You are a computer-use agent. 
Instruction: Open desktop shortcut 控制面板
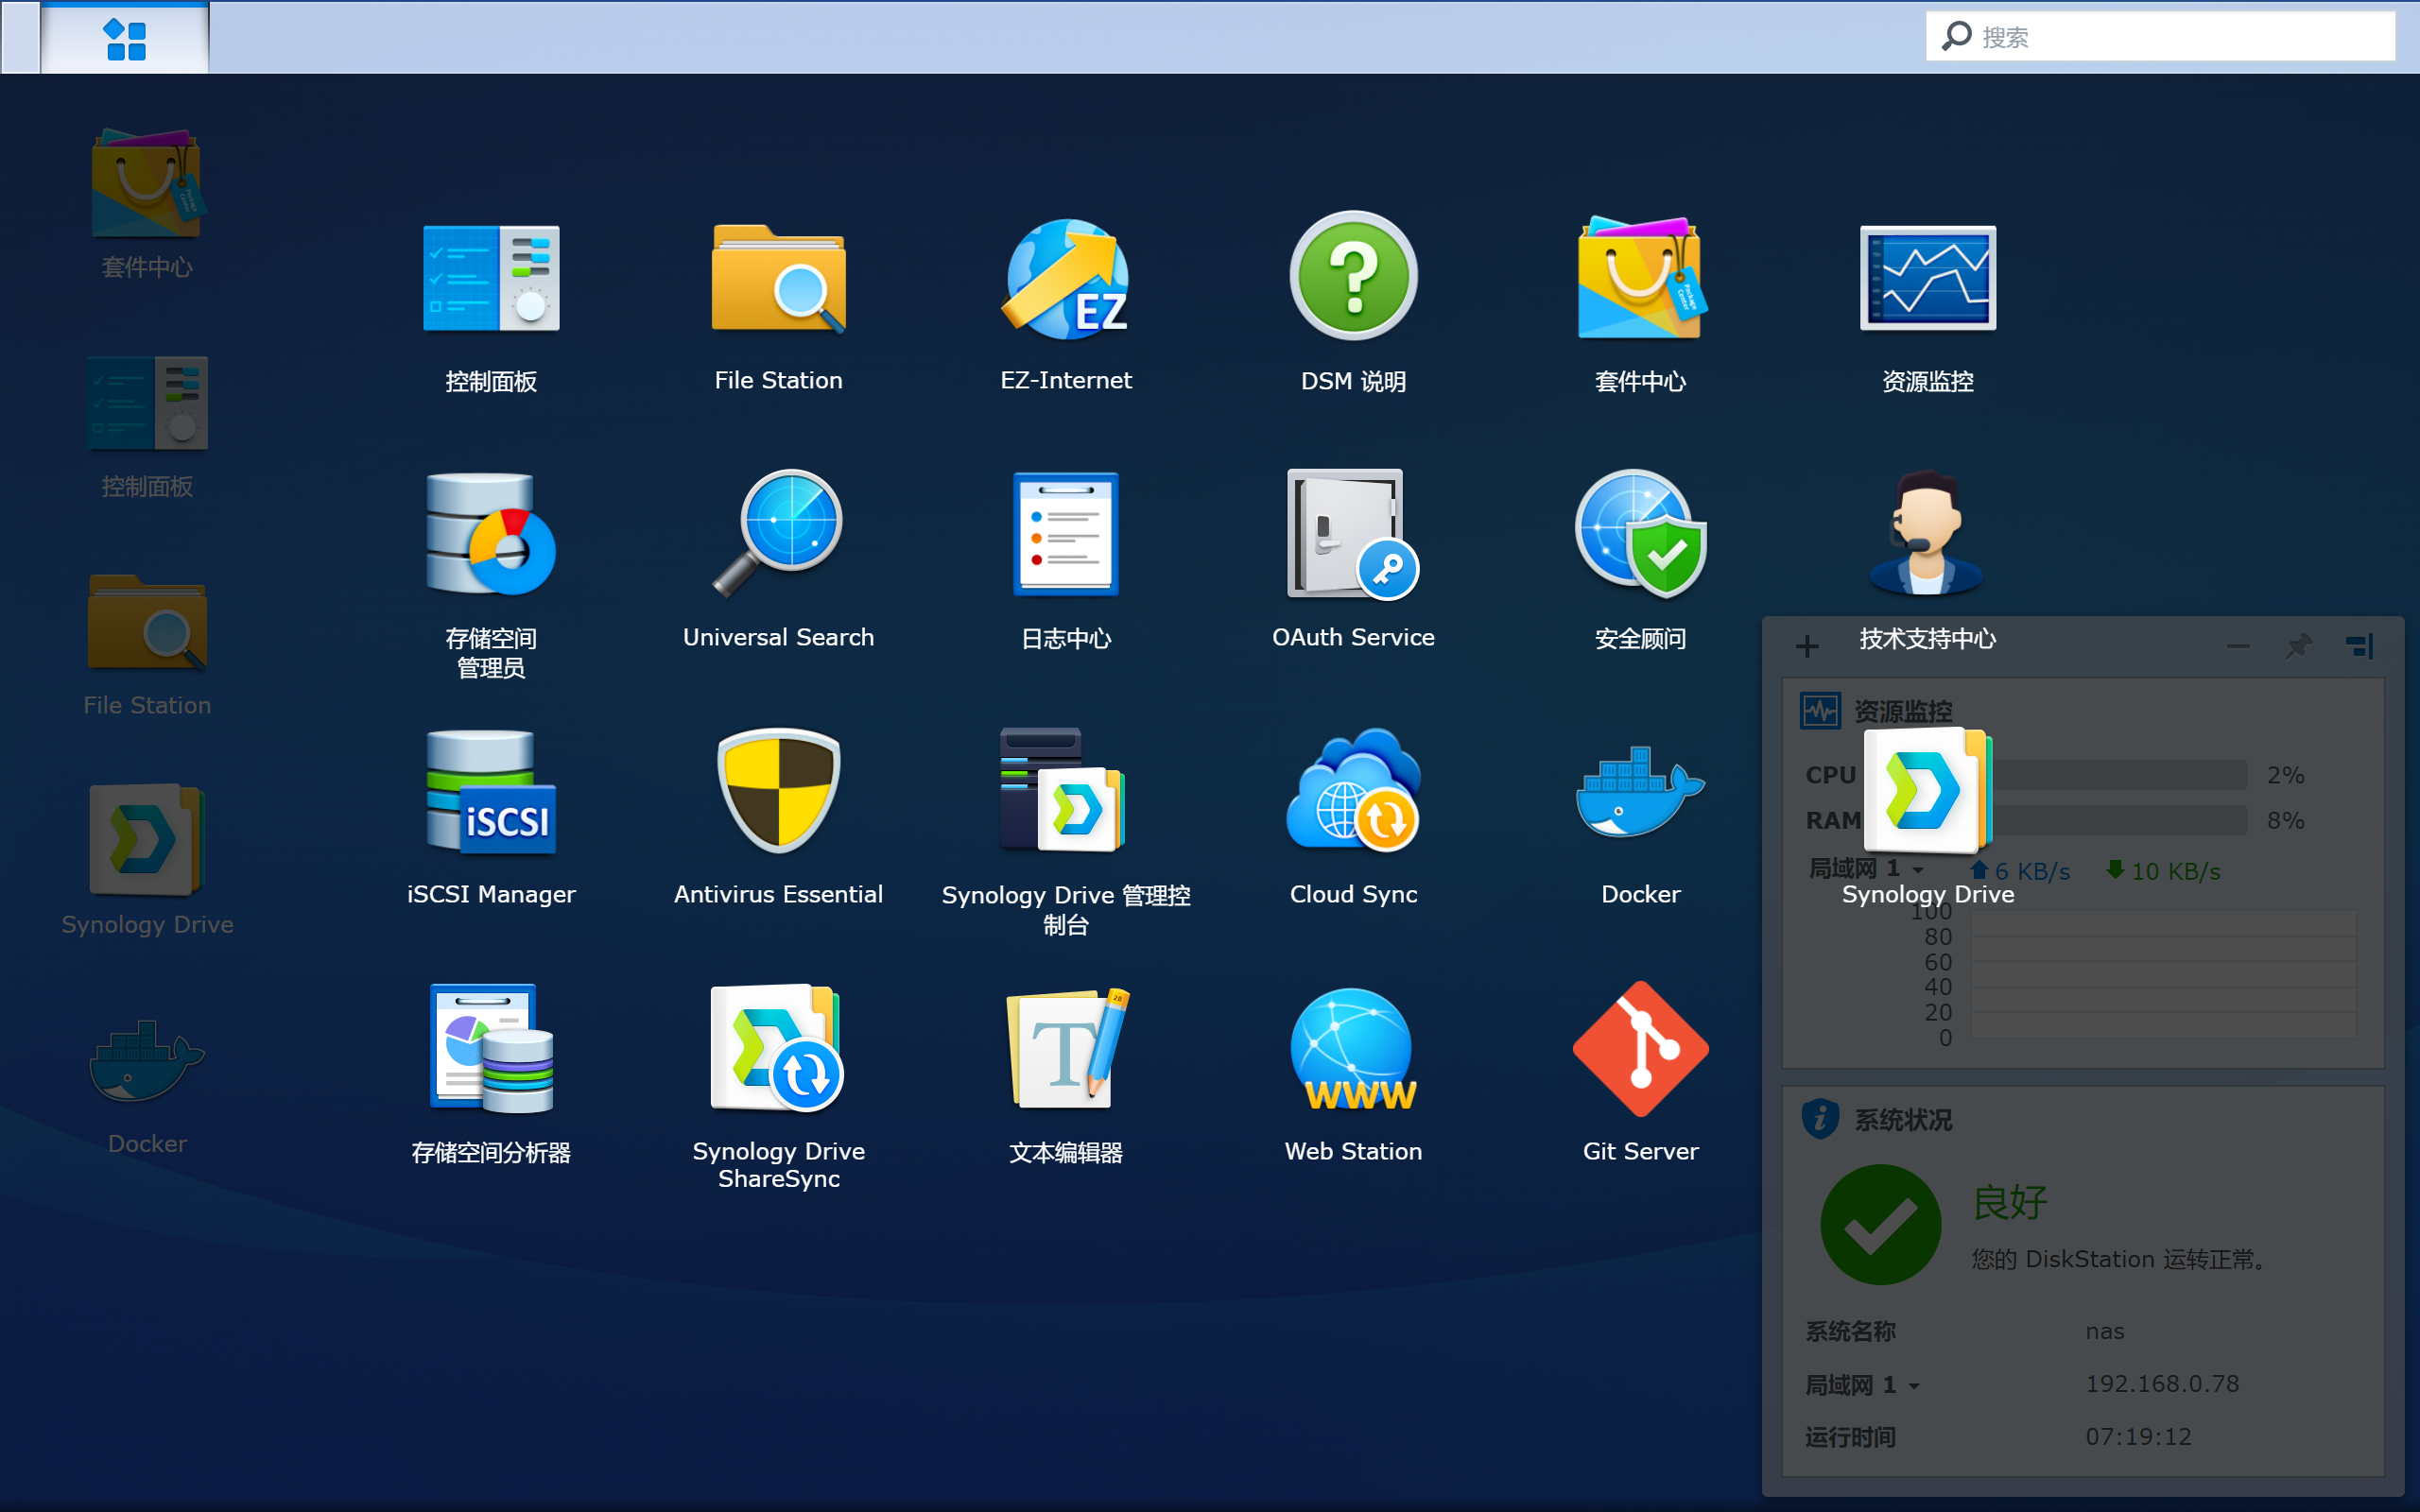click(147, 403)
